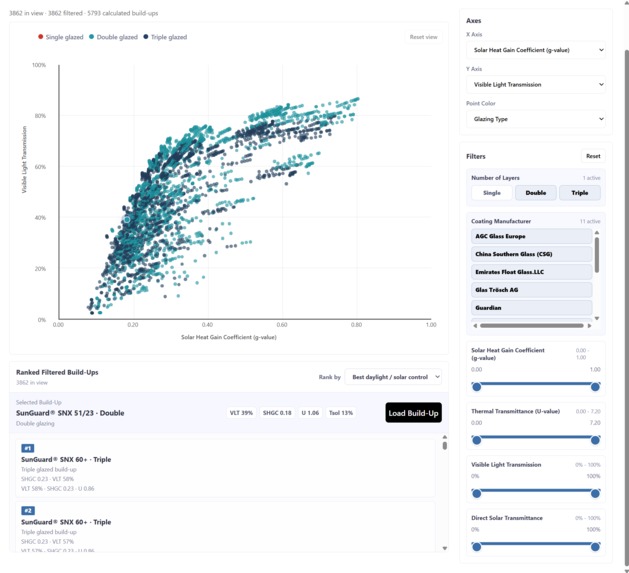Toggle the Single layer filter
This screenshot has height=573, width=629.
click(491, 193)
